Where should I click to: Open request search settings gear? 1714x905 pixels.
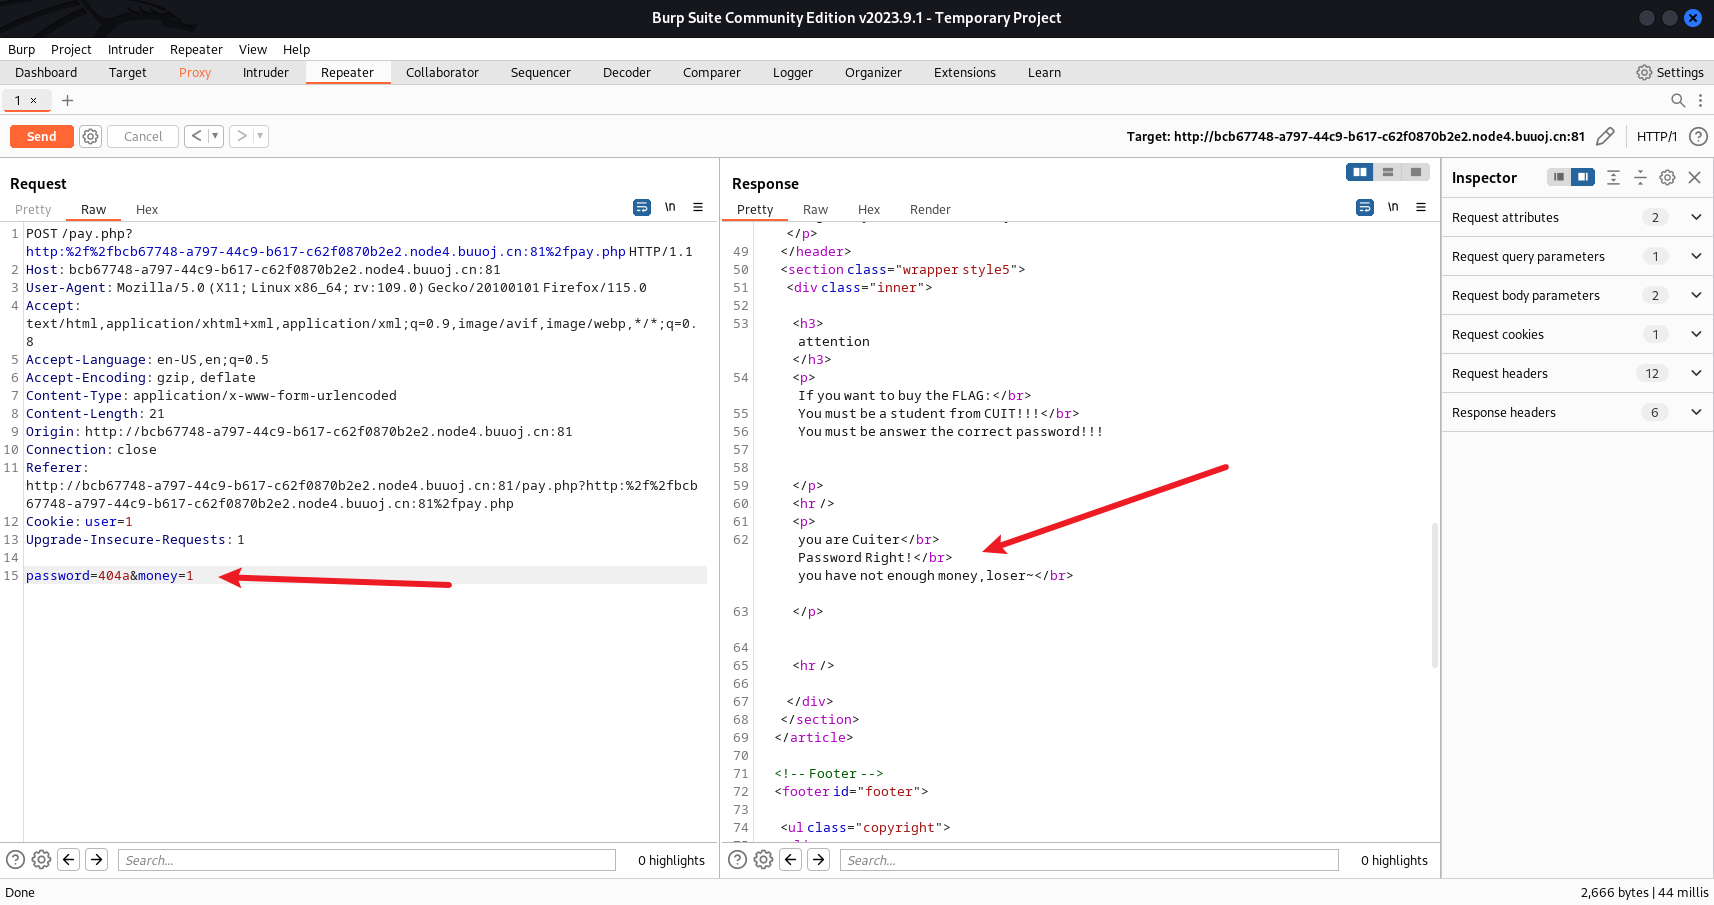(x=41, y=859)
